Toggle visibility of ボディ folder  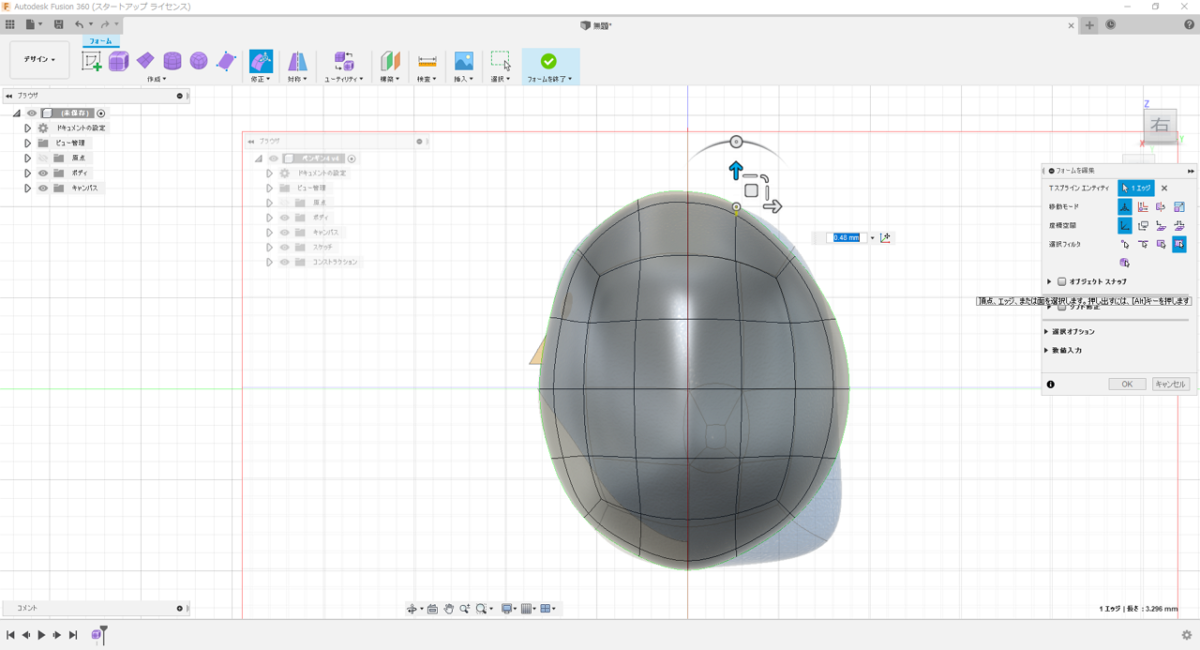(43, 173)
